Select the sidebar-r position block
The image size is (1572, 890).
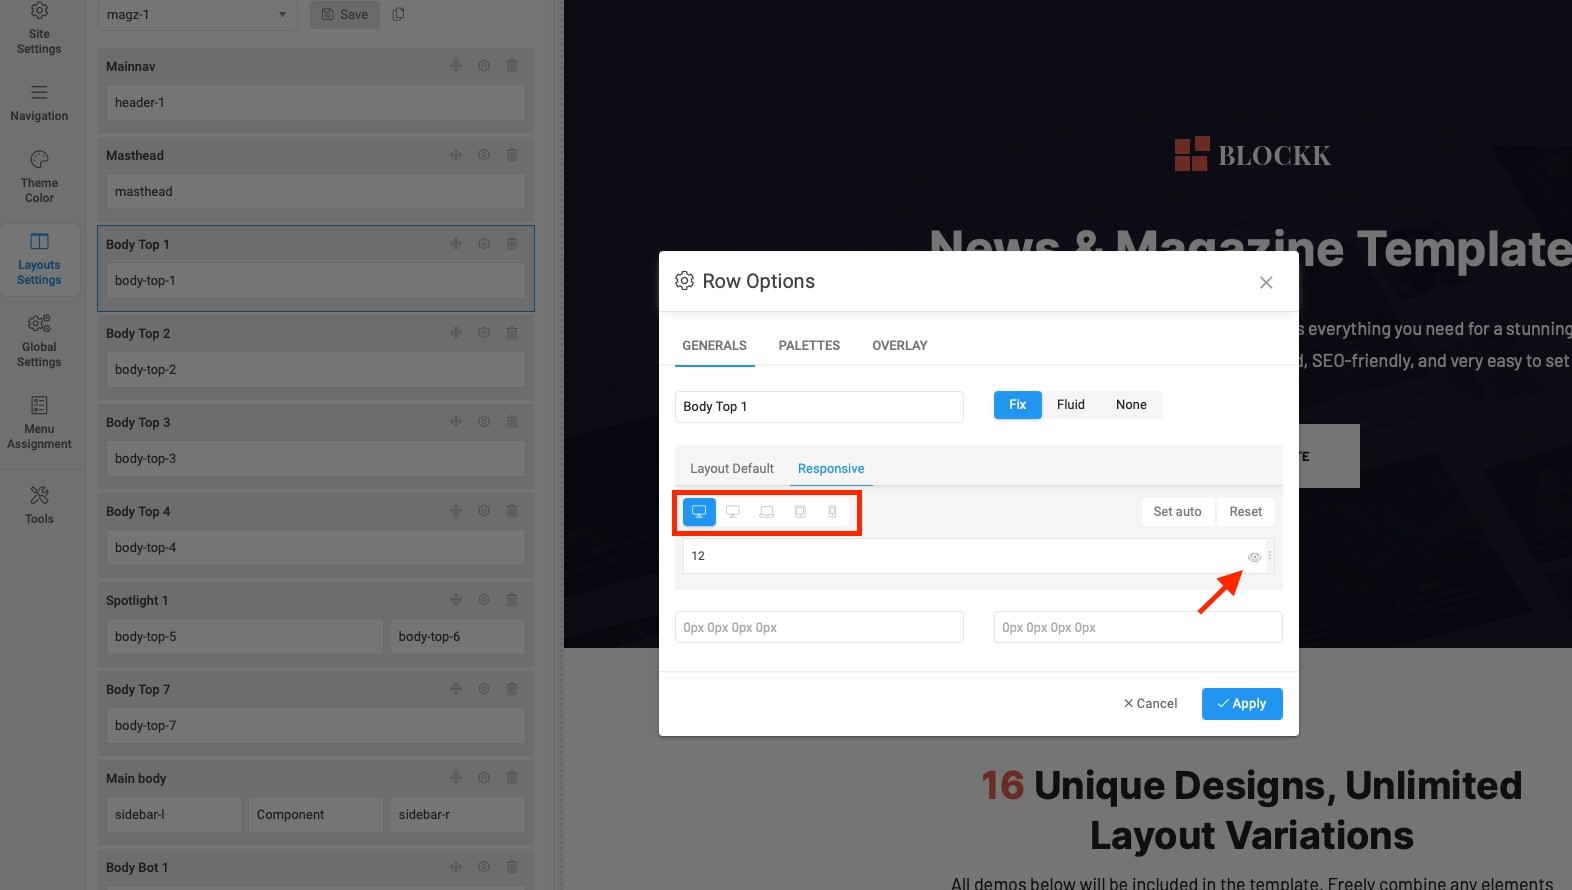click(458, 815)
